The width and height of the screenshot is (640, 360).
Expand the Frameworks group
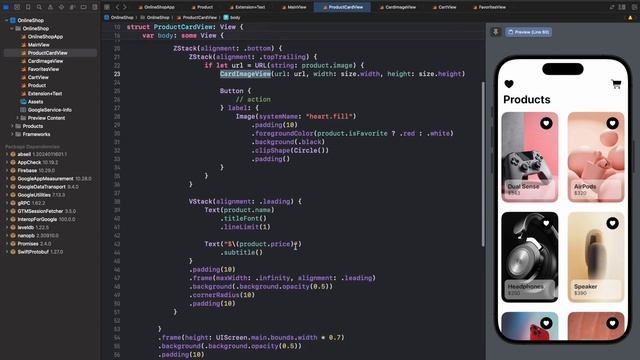pyautogui.click(x=12, y=134)
